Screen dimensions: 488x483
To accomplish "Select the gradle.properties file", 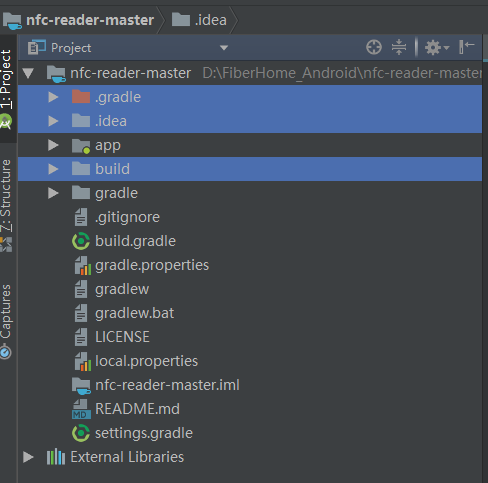I will click(x=152, y=265).
